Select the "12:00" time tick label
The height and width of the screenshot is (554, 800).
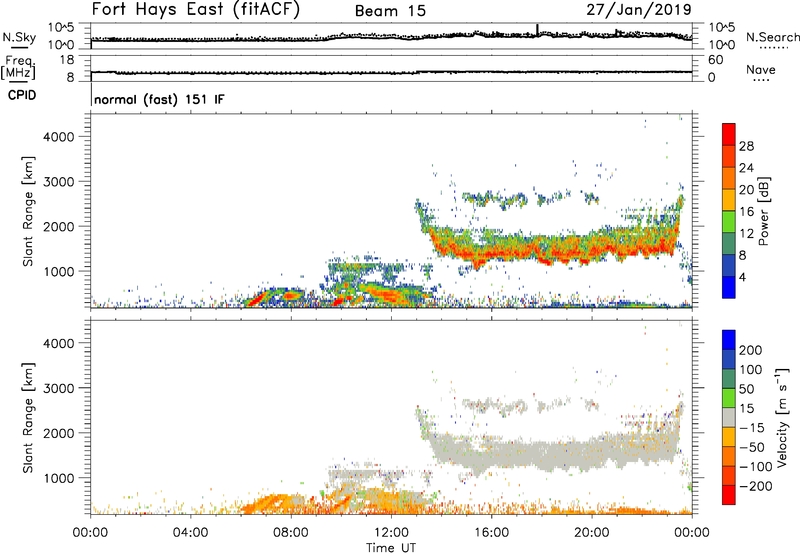point(391,533)
